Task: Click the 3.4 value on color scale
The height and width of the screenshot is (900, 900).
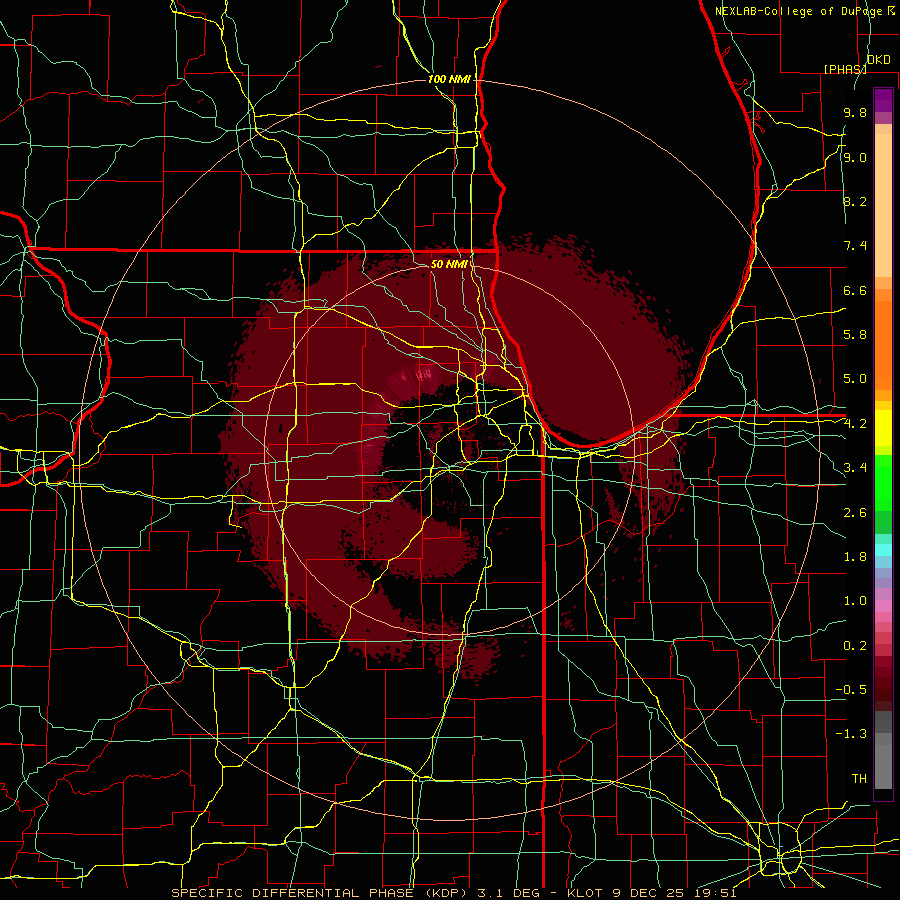Action: (855, 468)
